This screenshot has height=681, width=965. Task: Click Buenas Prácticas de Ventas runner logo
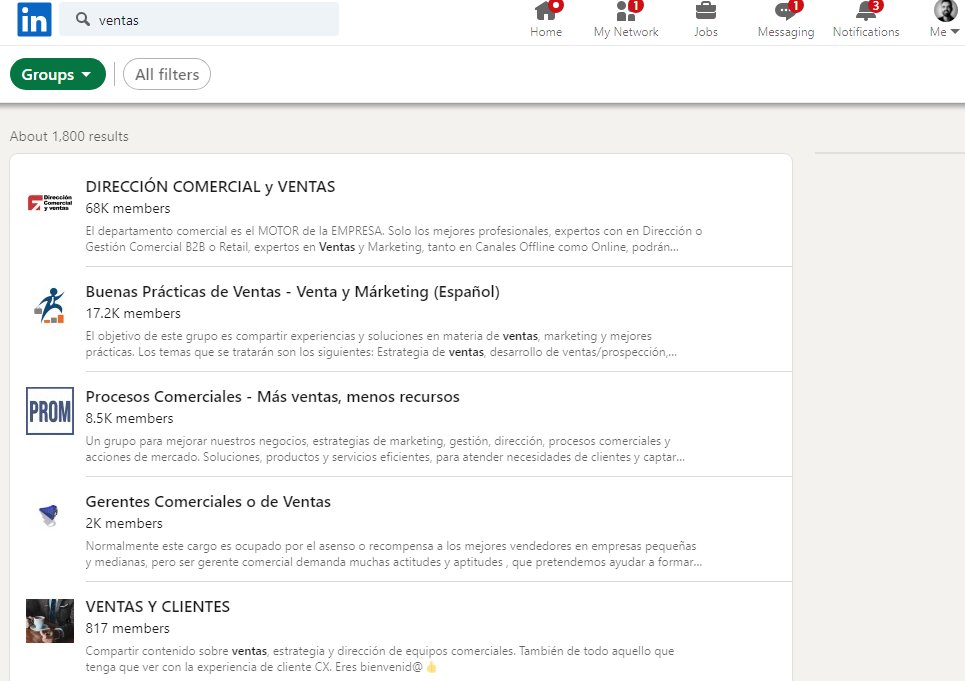[x=50, y=306]
